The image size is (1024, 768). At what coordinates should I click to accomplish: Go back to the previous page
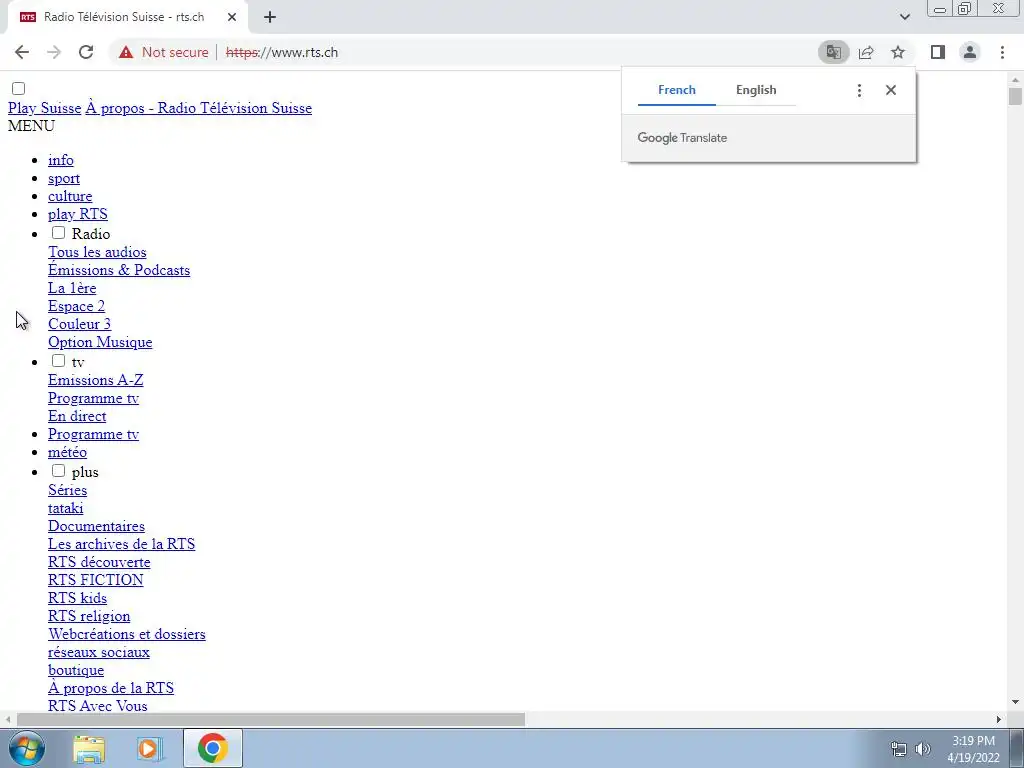click(x=22, y=52)
